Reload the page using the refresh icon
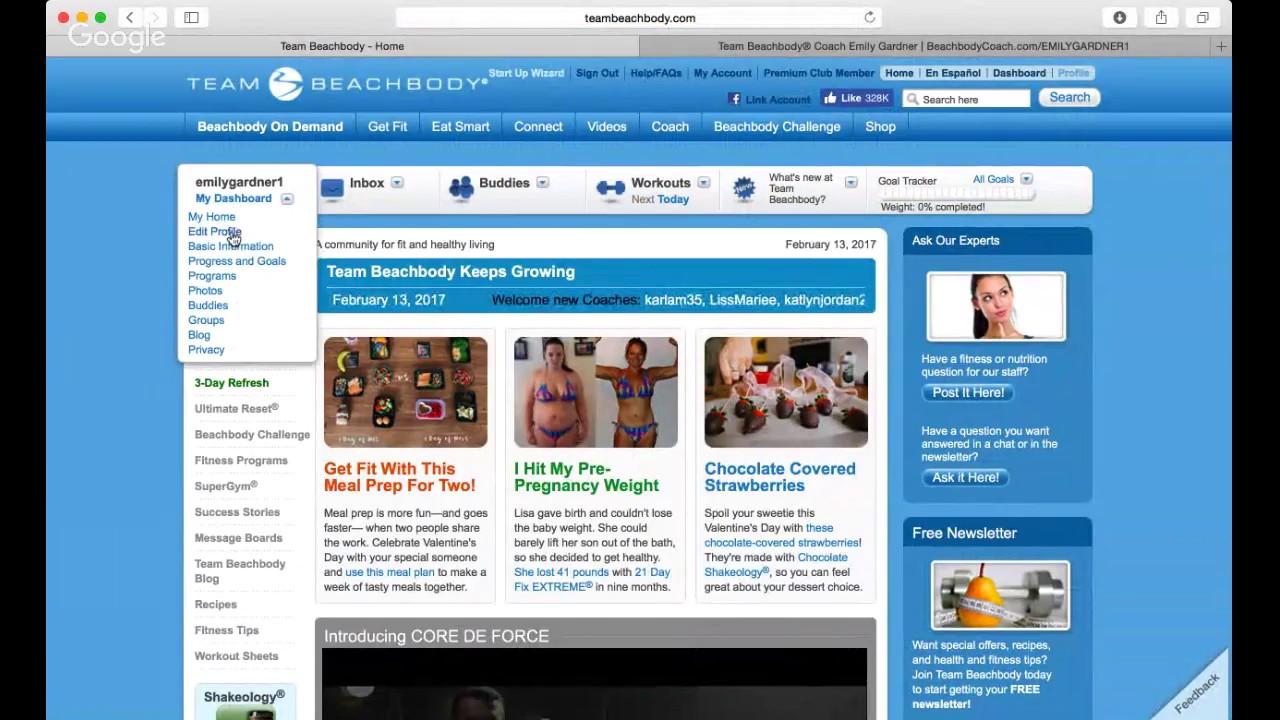Screen dimensions: 1280x720 870,17
